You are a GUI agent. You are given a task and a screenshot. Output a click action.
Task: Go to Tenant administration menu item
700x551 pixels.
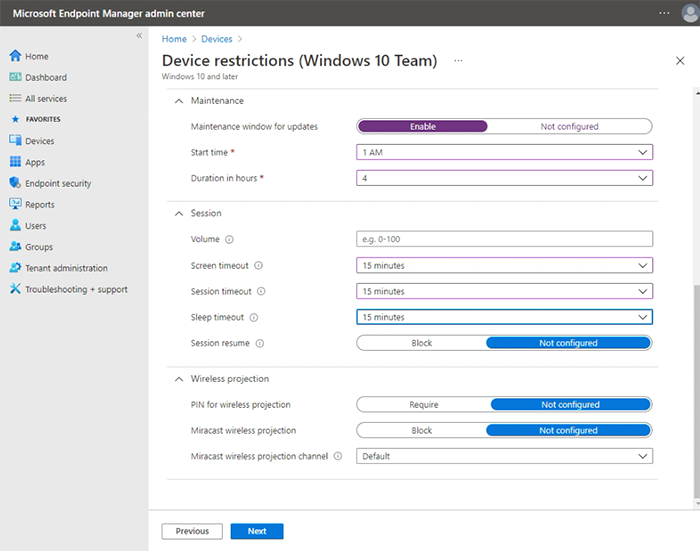point(66,268)
